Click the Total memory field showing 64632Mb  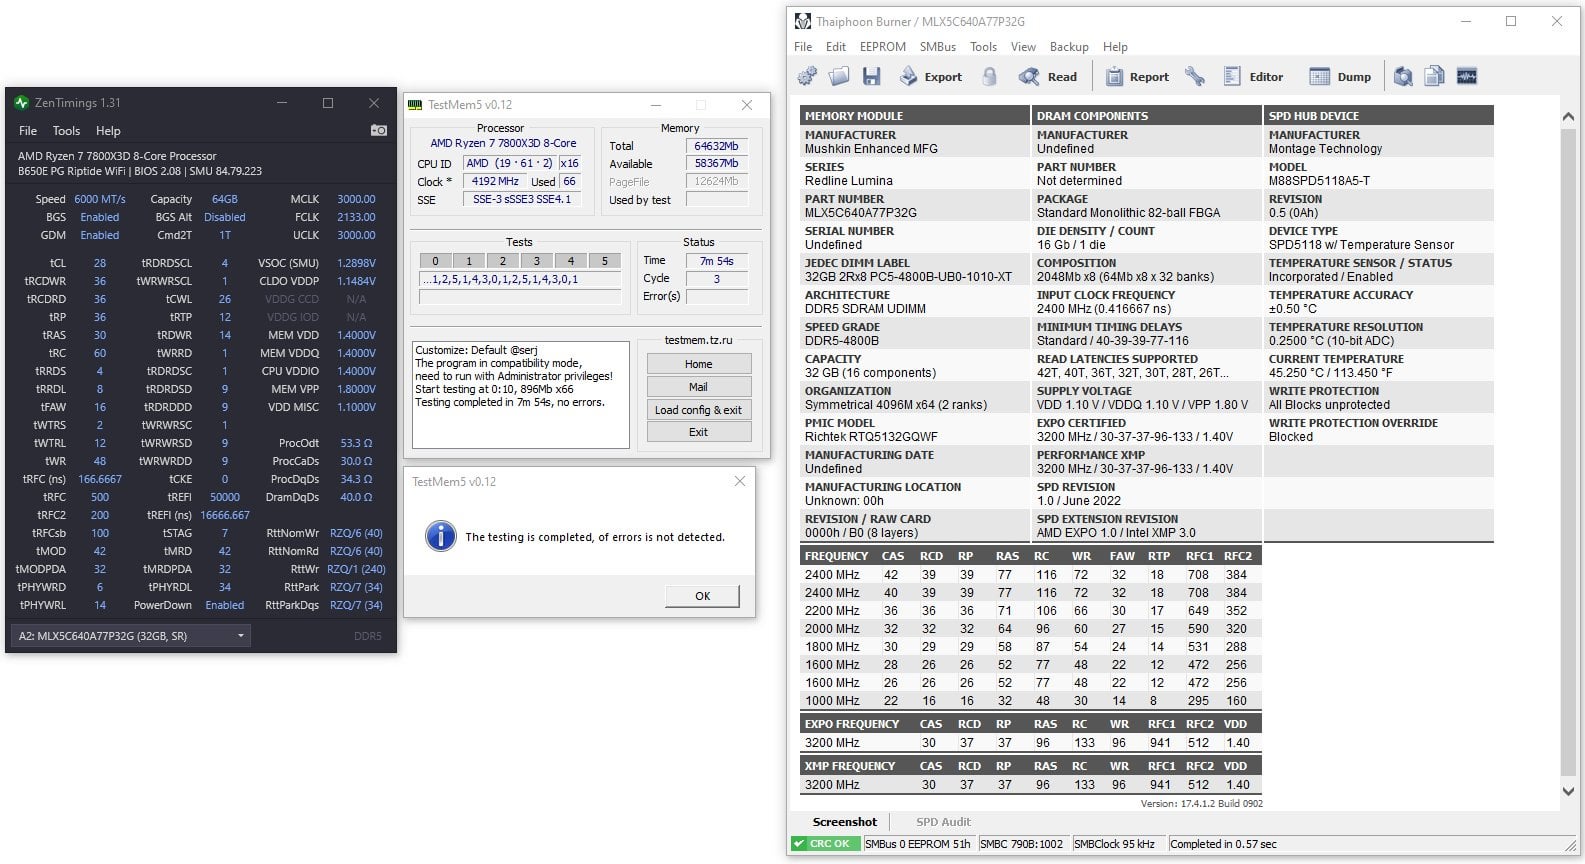tap(717, 146)
